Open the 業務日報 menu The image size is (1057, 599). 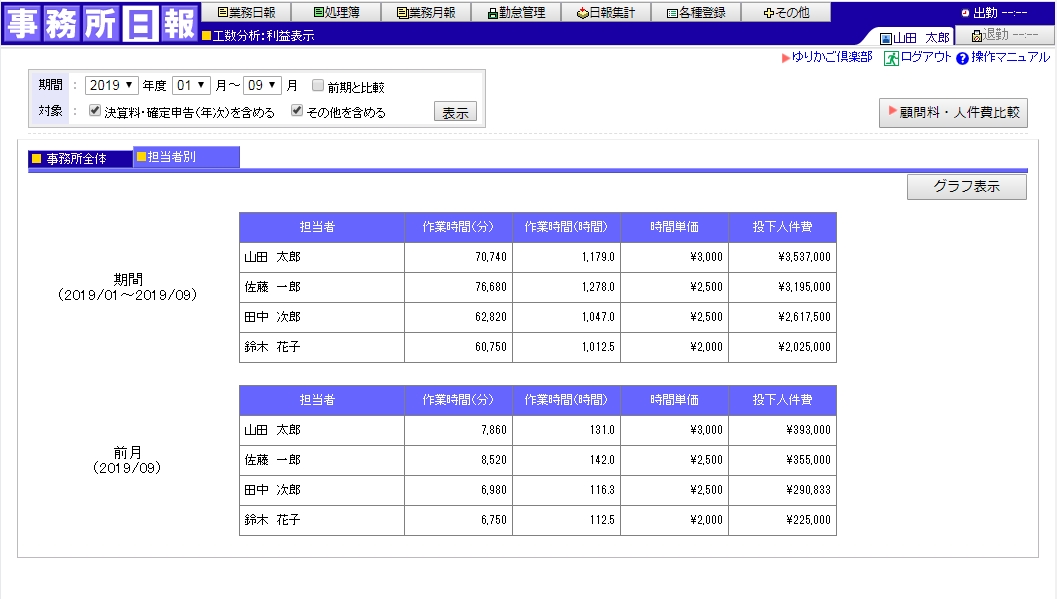pyautogui.click(x=246, y=12)
